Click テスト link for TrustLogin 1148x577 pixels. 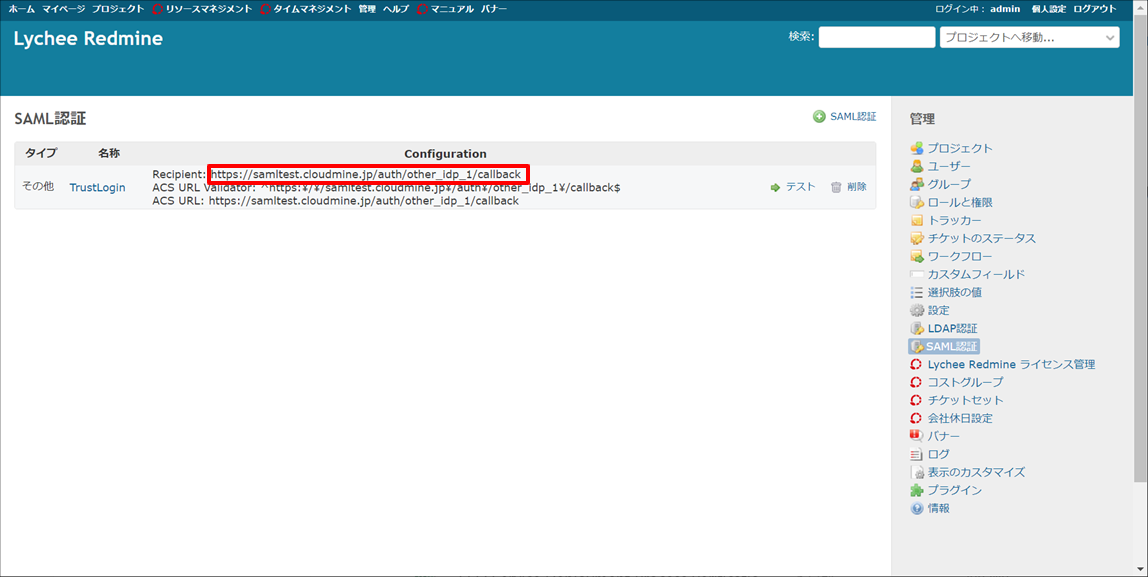tap(800, 187)
